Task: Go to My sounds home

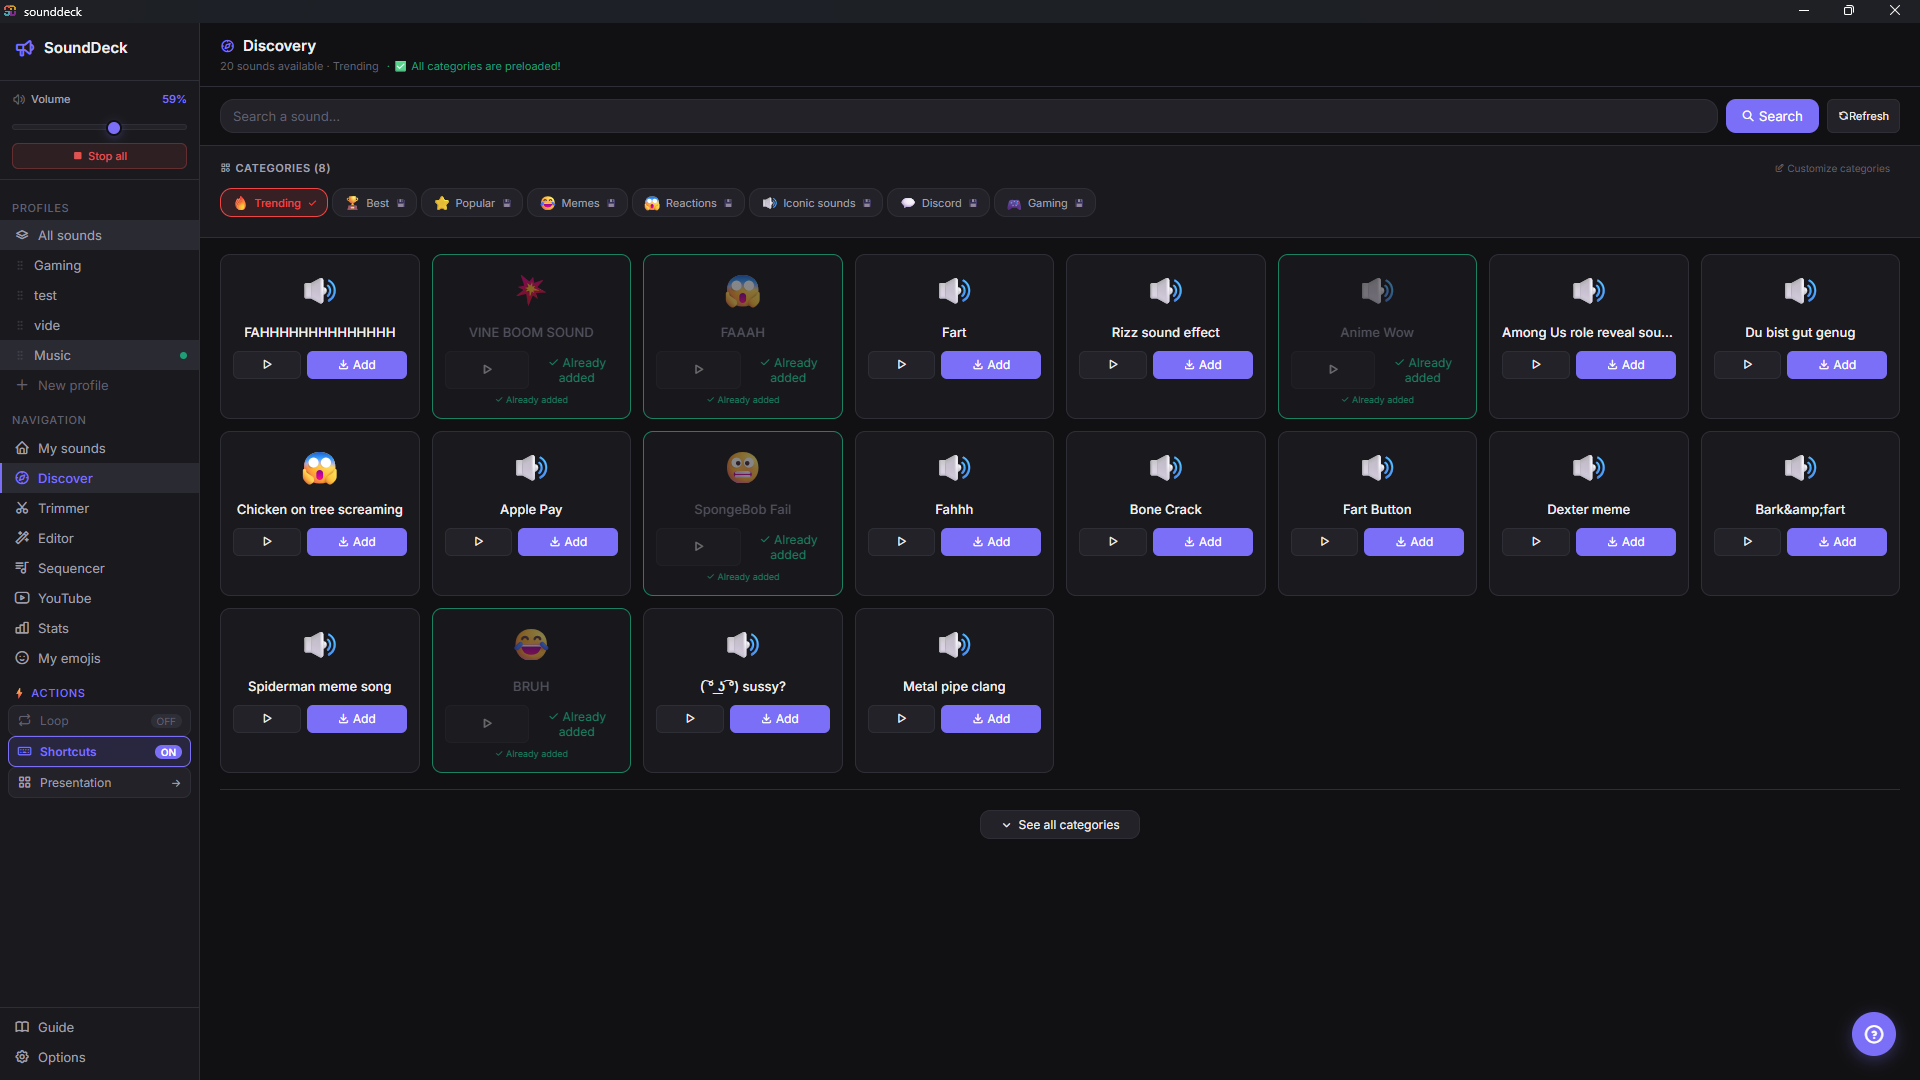Action: [99, 448]
